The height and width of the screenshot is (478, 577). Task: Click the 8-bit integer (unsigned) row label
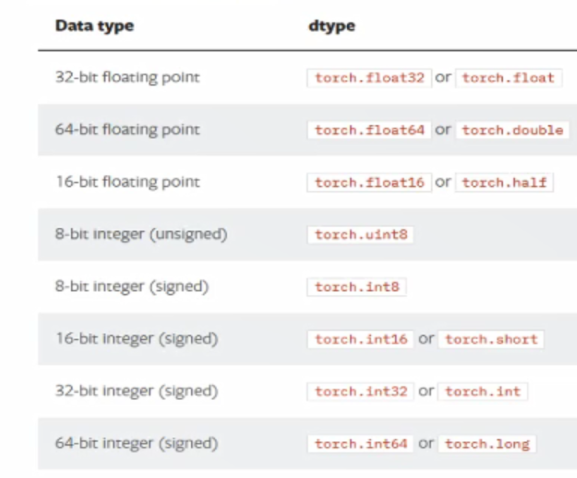tap(141, 234)
